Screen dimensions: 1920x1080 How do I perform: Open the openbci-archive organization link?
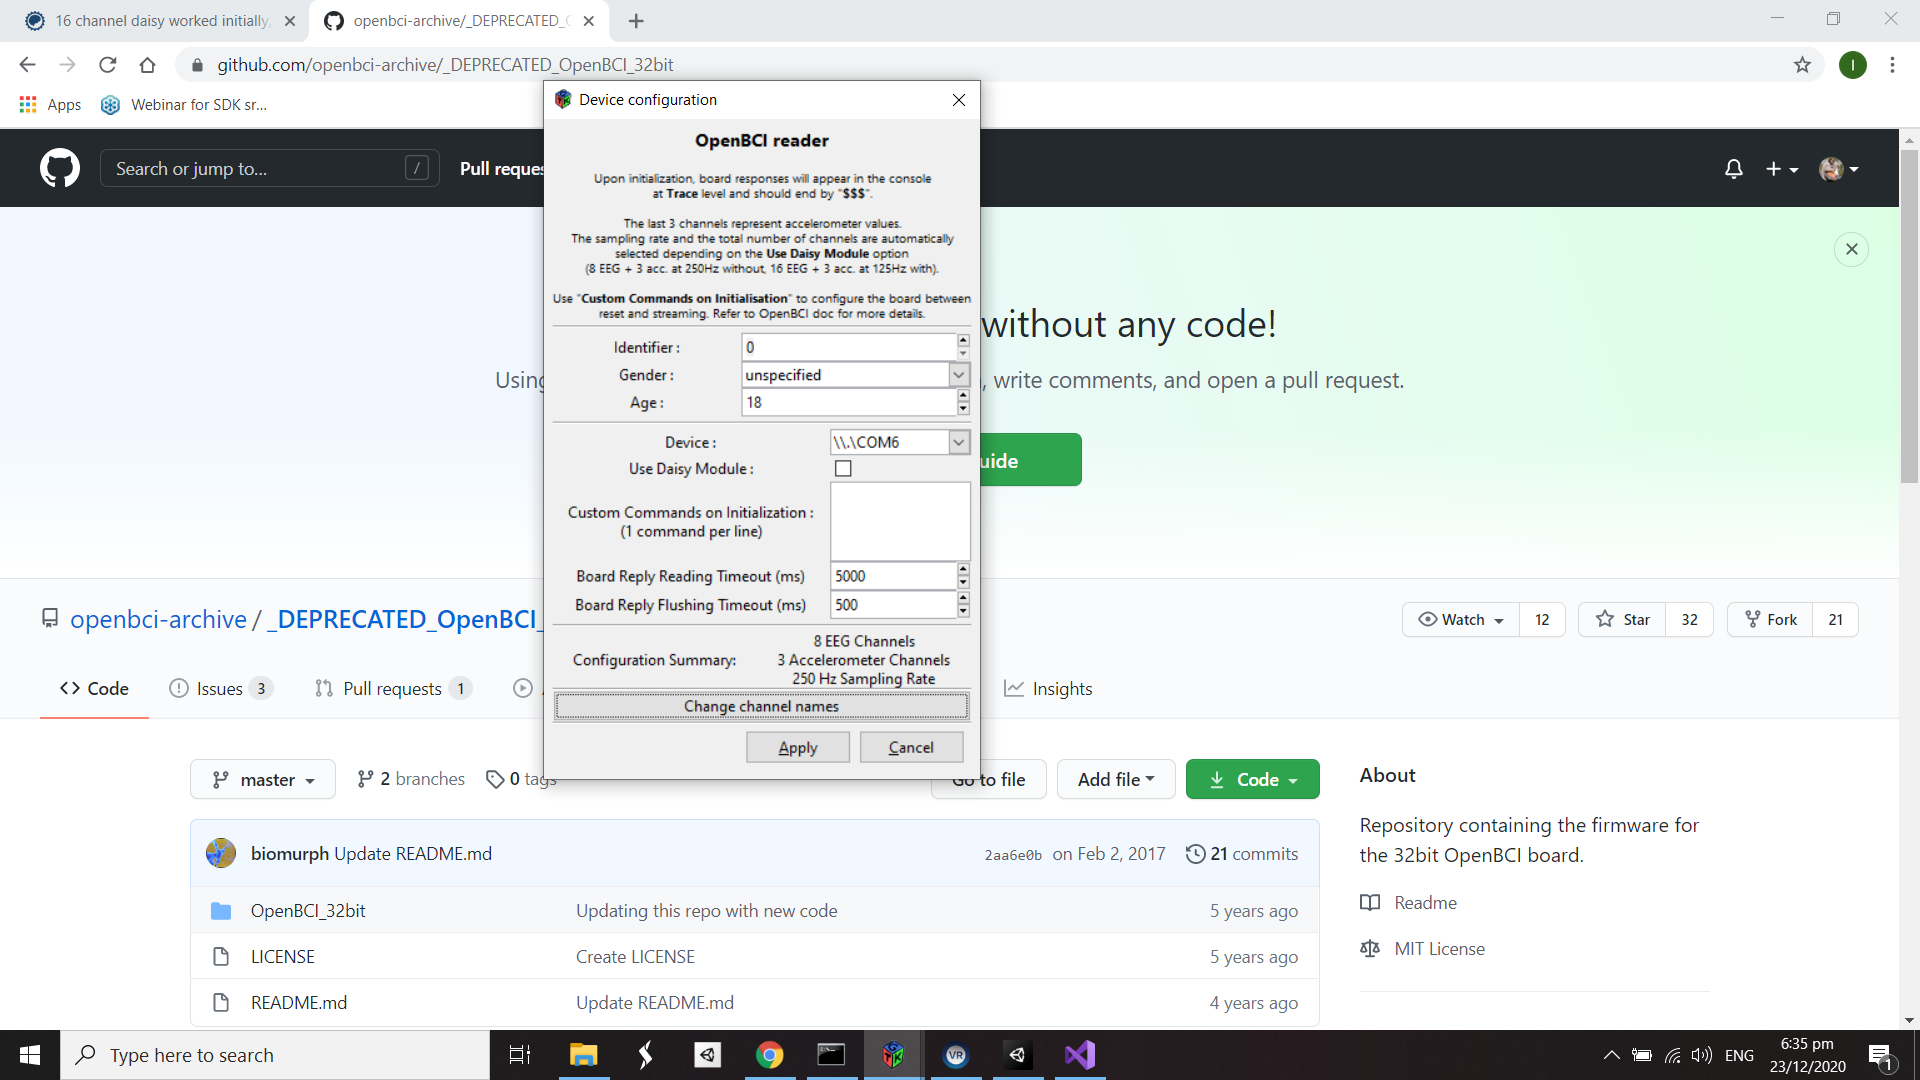pyautogui.click(x=158, y=620)
